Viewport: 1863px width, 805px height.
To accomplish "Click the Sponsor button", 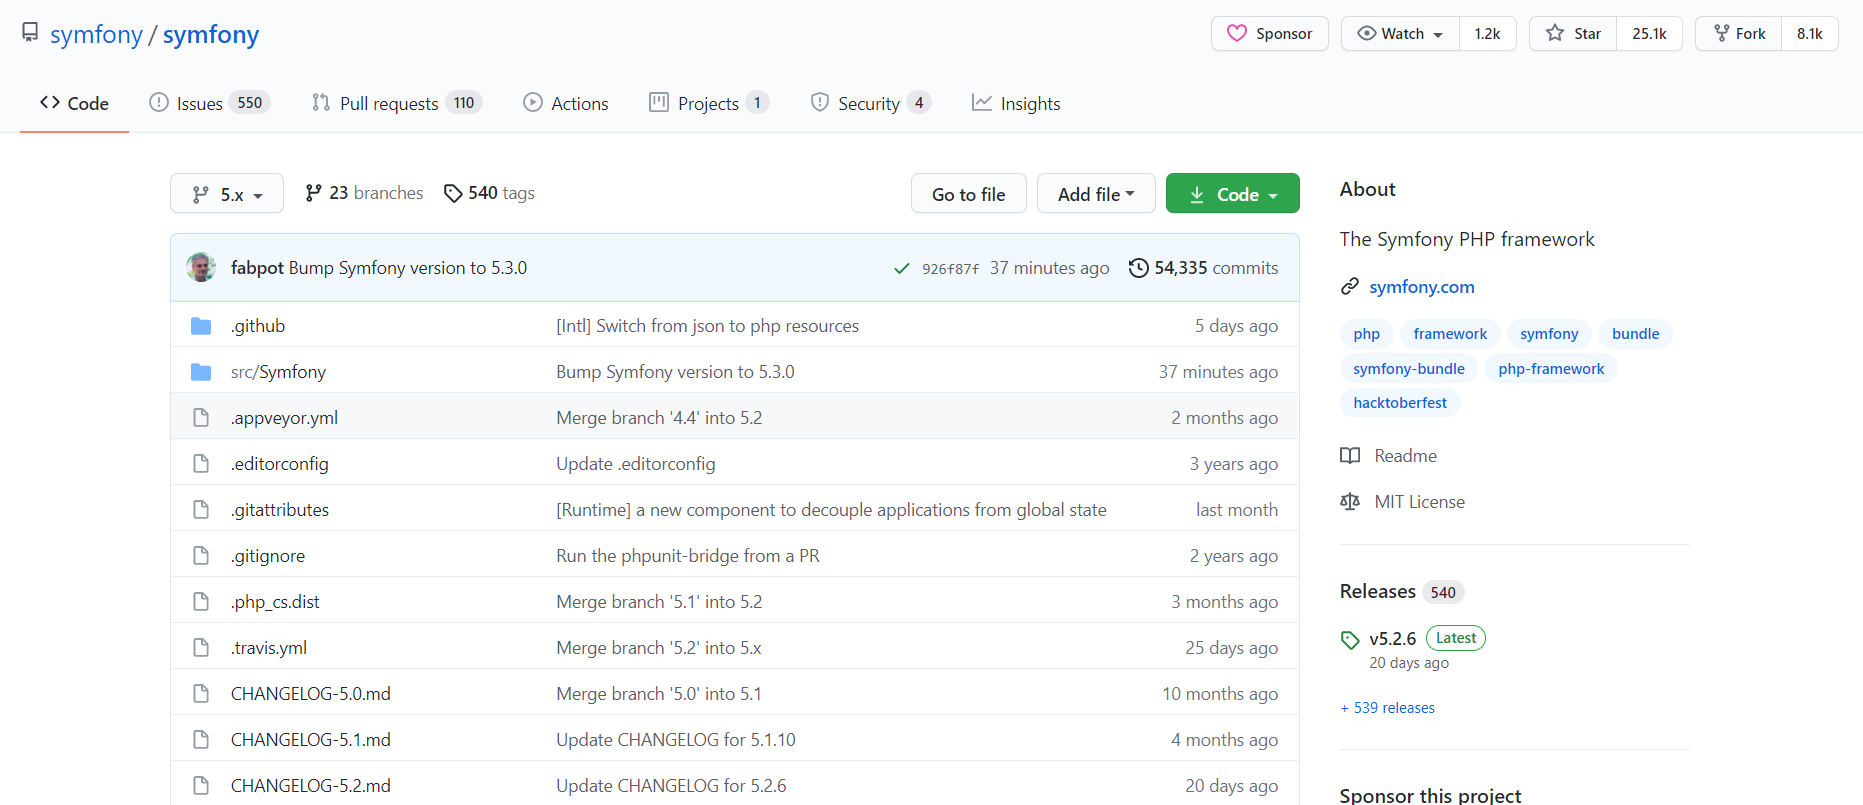I will 1270,34.
